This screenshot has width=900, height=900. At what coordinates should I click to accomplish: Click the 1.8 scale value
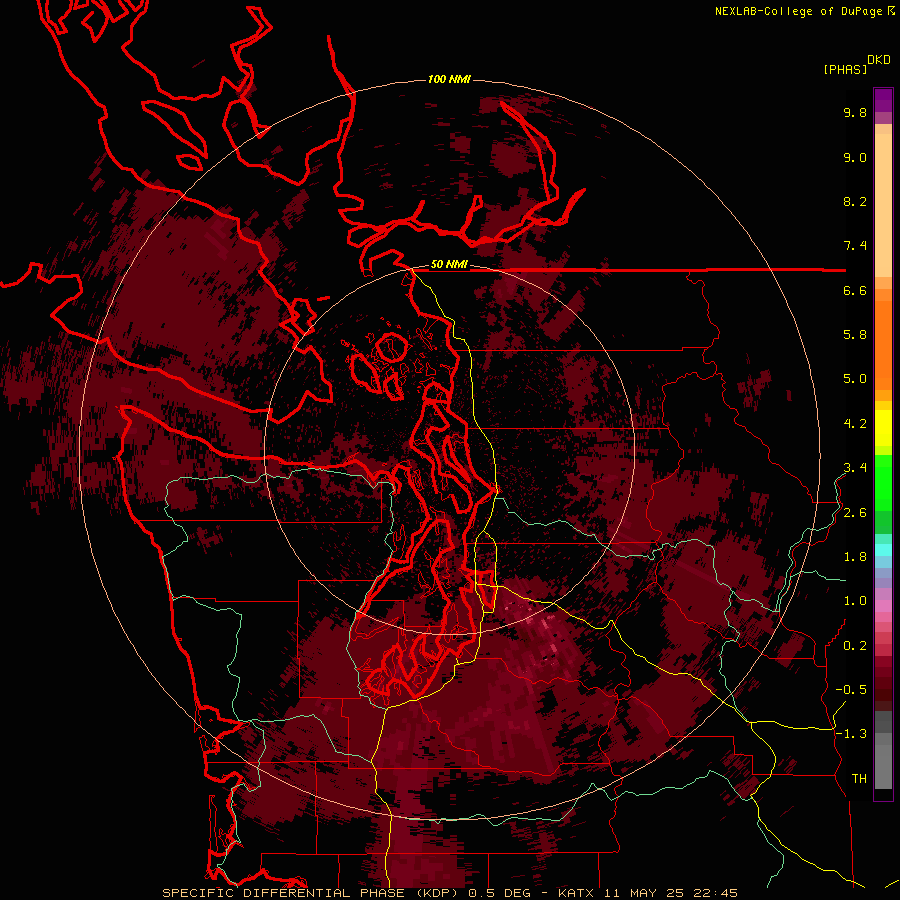click(x=855, y=557)
